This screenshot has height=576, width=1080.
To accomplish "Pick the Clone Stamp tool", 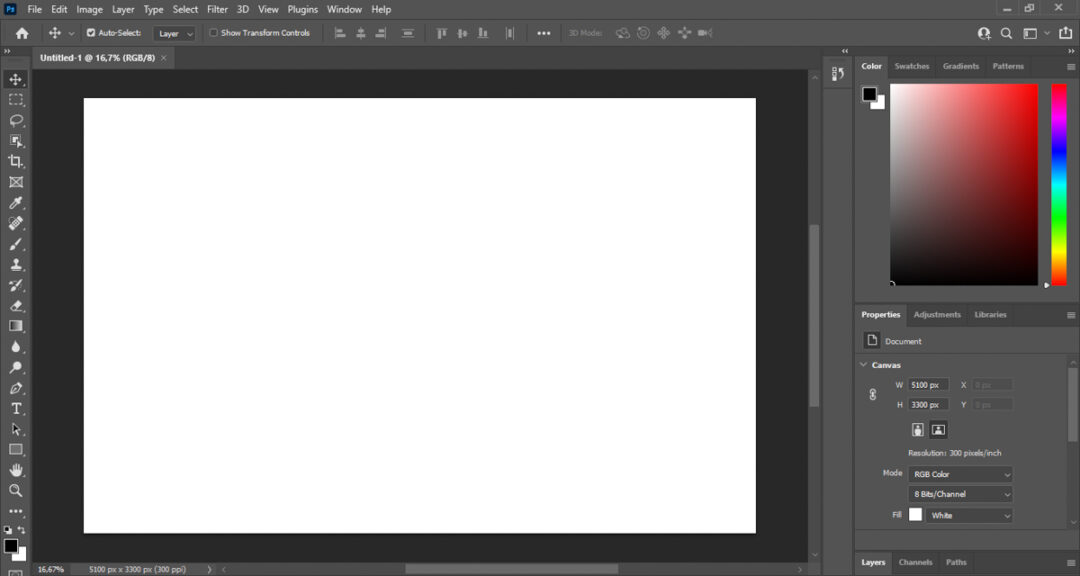I will point(15,264).
